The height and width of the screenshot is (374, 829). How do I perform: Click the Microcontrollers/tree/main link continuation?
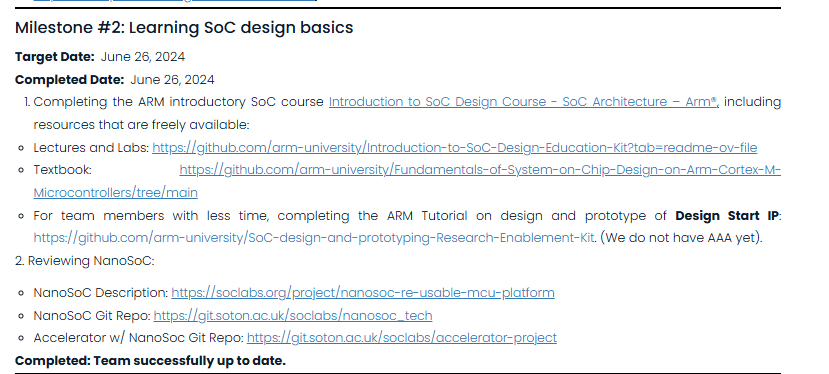pos(115,193)
